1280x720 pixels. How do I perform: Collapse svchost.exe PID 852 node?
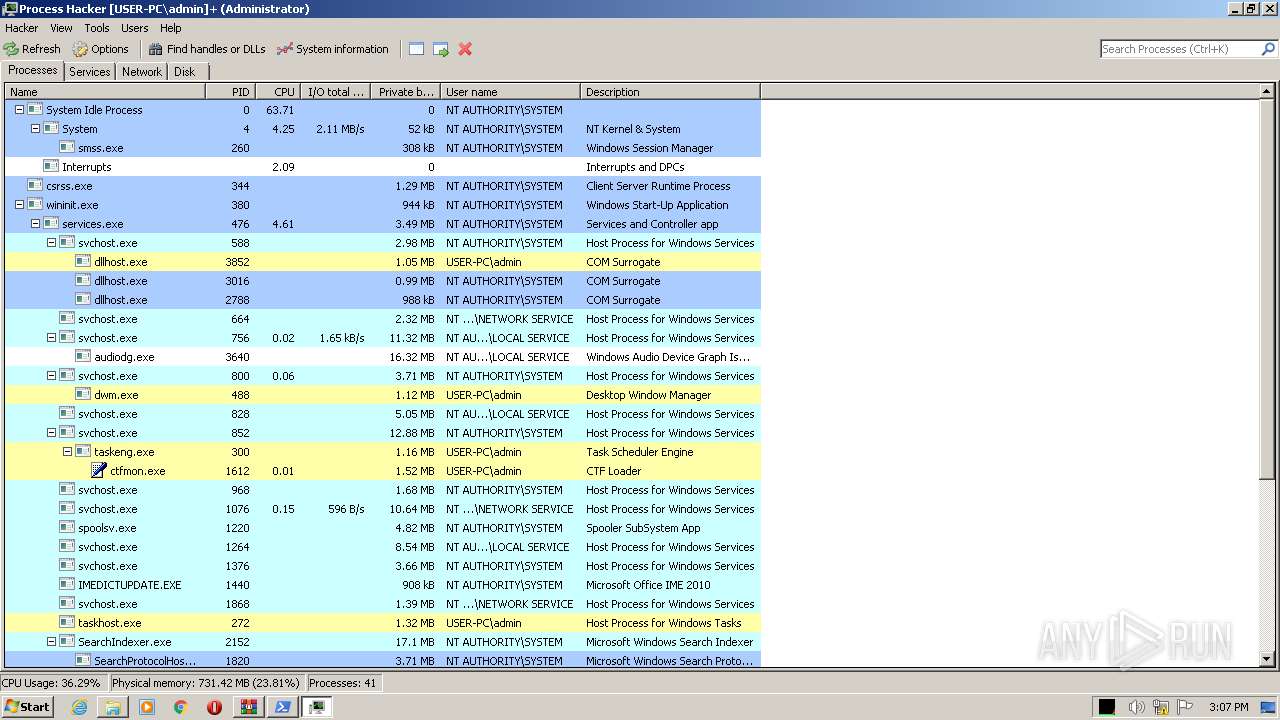51,433
